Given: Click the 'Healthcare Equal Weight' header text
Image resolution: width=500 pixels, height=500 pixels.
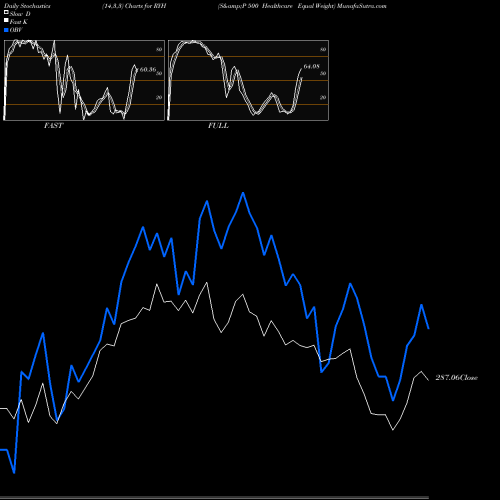Looking at the screenshot, I should pyautogui.click(x=298, y=6).
